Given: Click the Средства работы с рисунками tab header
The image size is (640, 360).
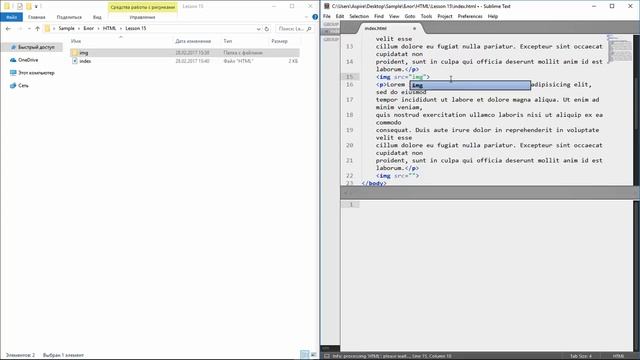Looking at the screenshot, I should tap(142, 7).
